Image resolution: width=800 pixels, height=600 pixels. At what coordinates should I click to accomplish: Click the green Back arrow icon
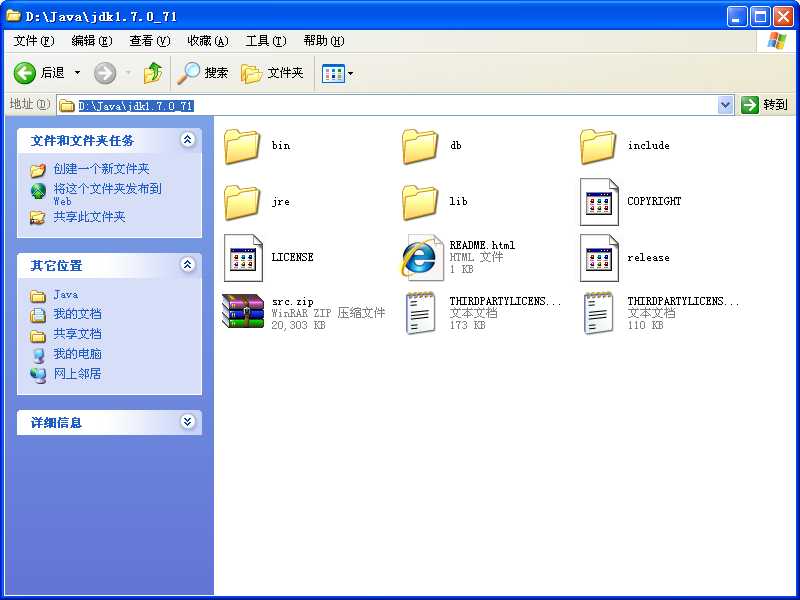coord(24,73)
